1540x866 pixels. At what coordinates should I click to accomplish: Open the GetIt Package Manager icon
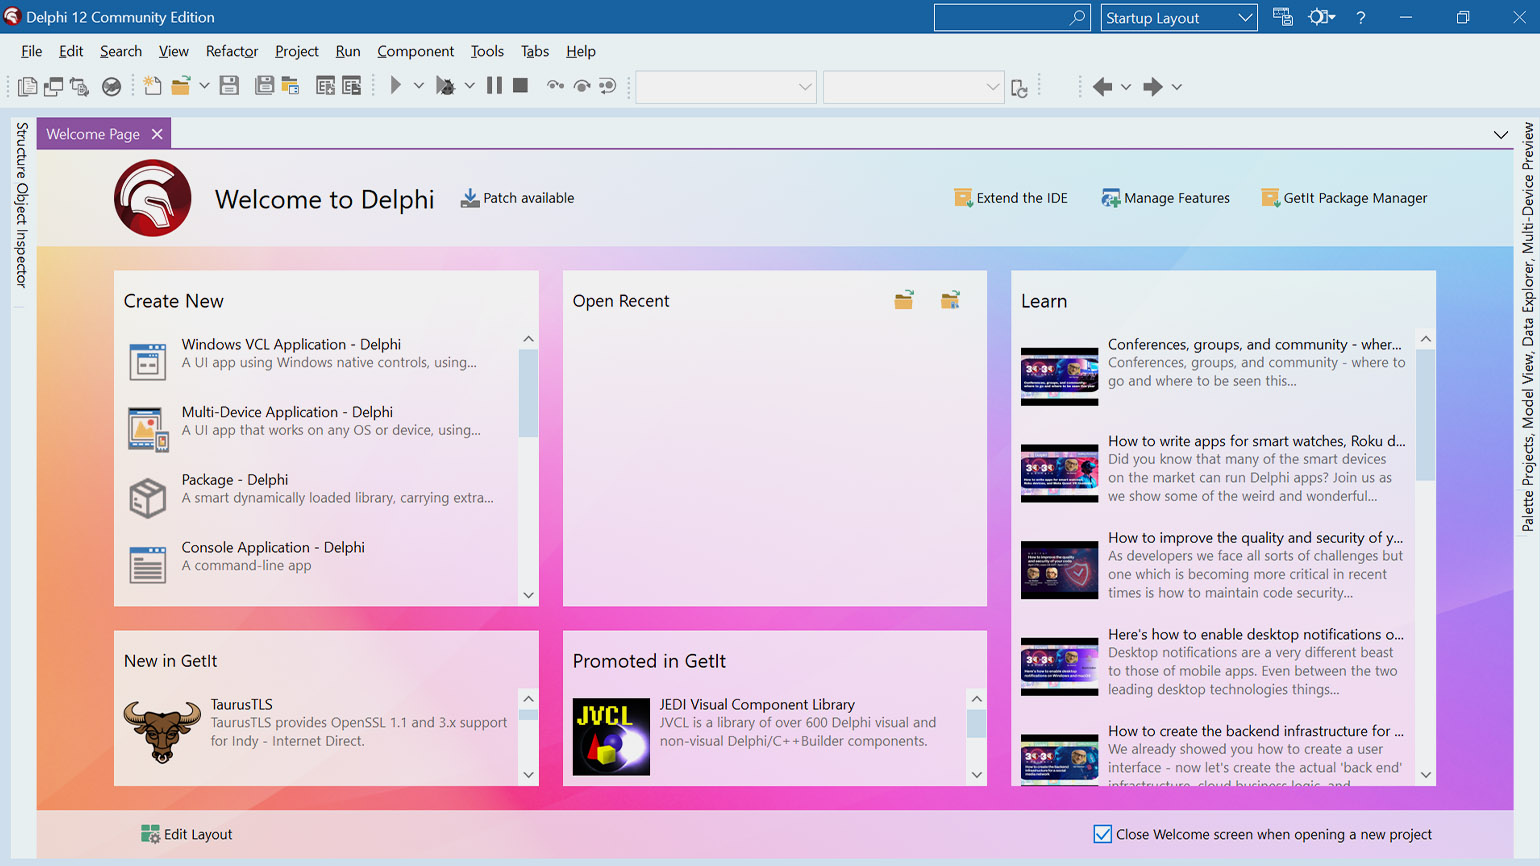(x=1270, y=198)
